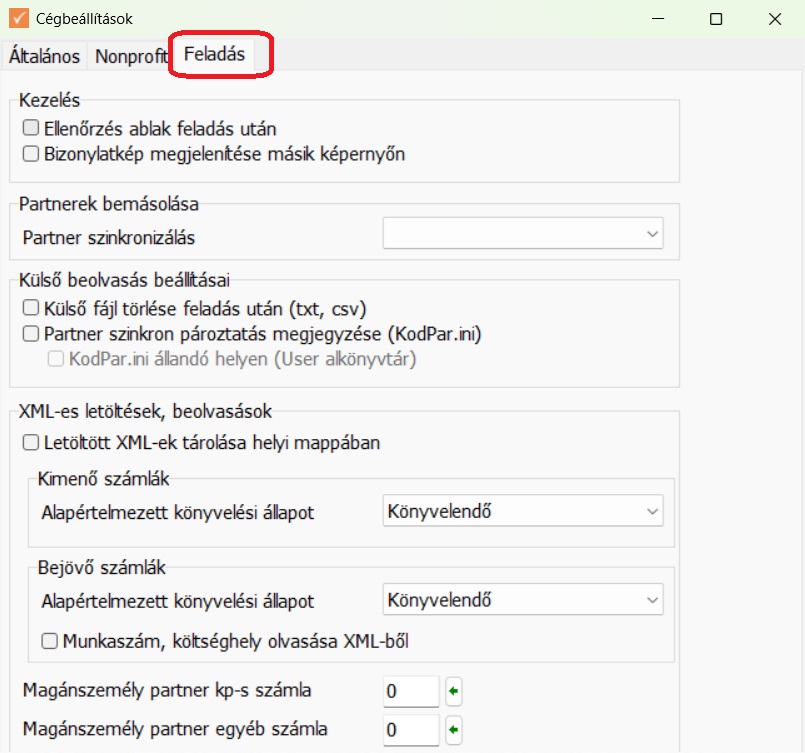
Task: Click the green arrow beside kp-s számla field
Action: coord(453,691)
